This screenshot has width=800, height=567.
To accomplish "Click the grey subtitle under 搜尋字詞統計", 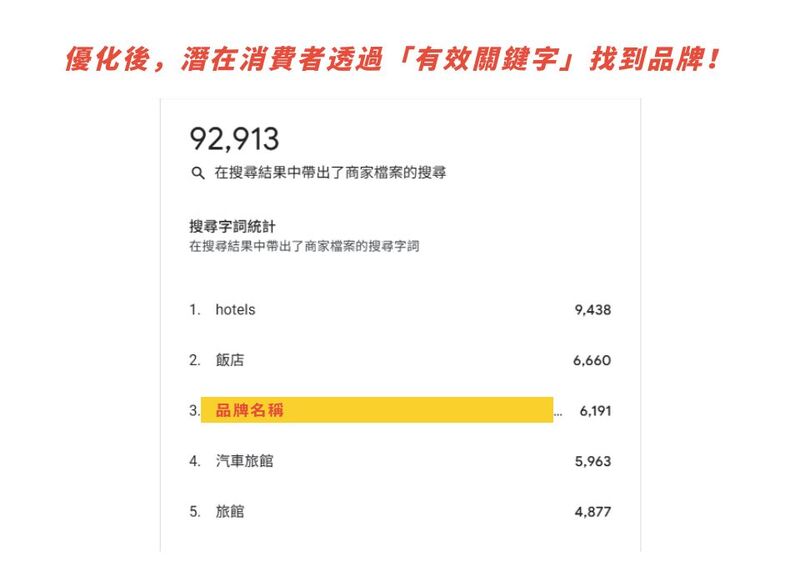I will (304, 246).
